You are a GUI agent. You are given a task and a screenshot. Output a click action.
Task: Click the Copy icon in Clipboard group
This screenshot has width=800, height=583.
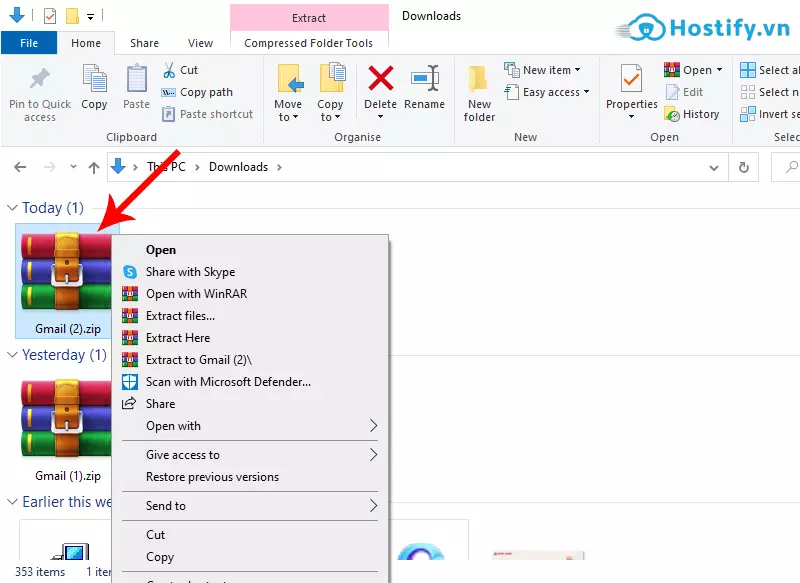[94, 79]
